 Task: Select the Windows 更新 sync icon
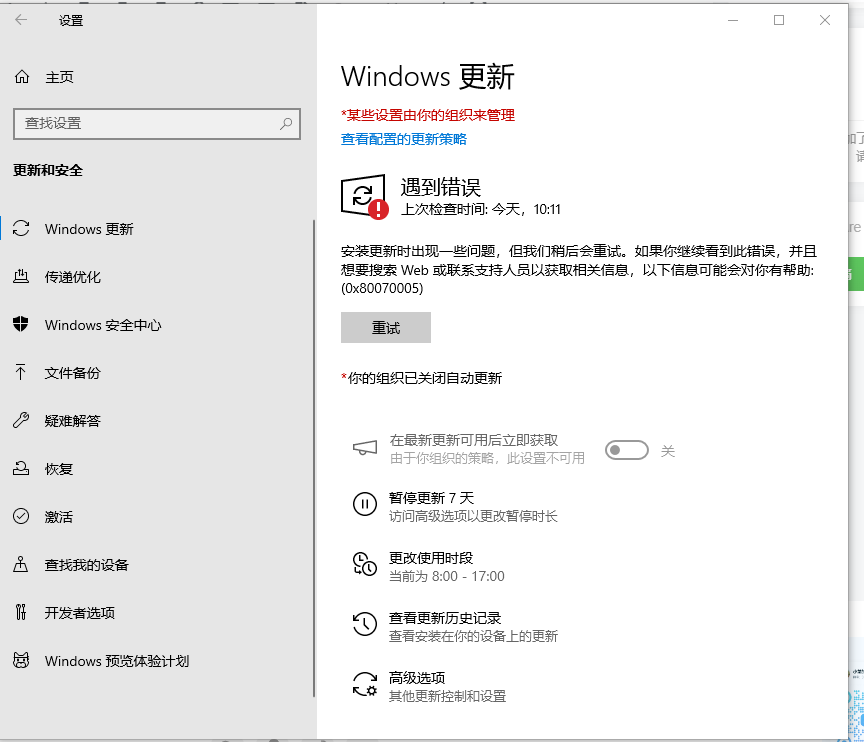[21, 229]
